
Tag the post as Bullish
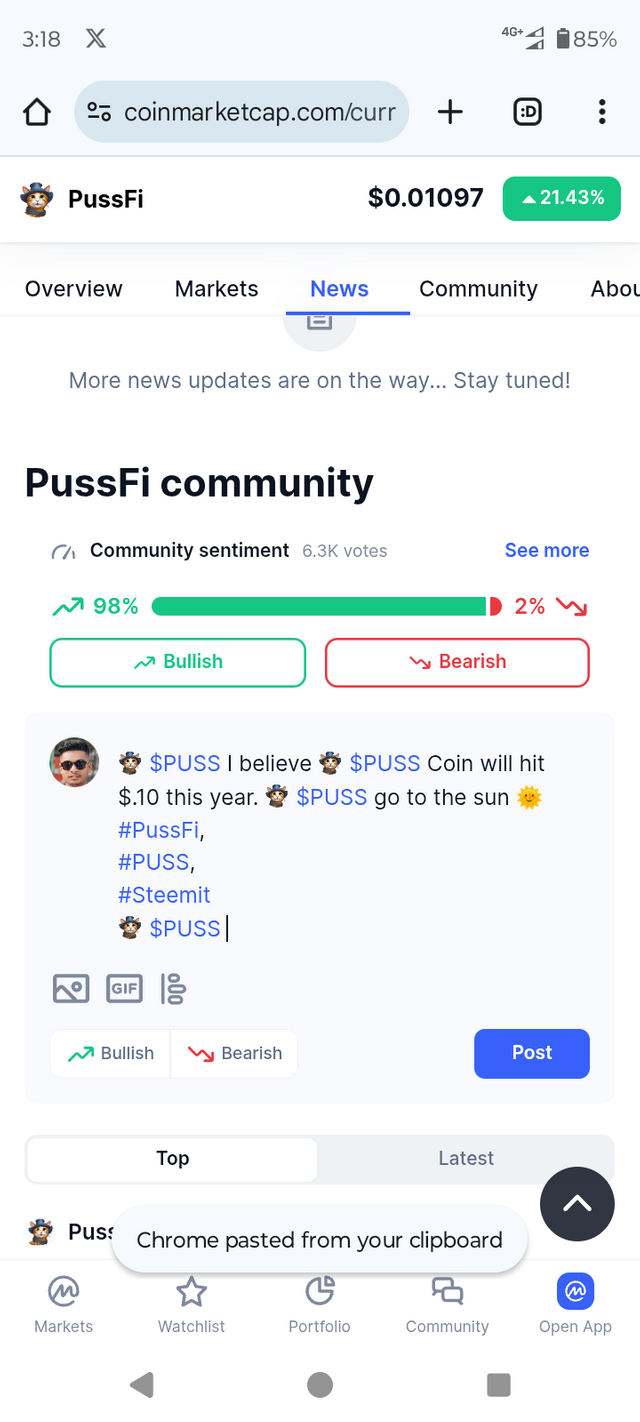tap(110, 1053)
